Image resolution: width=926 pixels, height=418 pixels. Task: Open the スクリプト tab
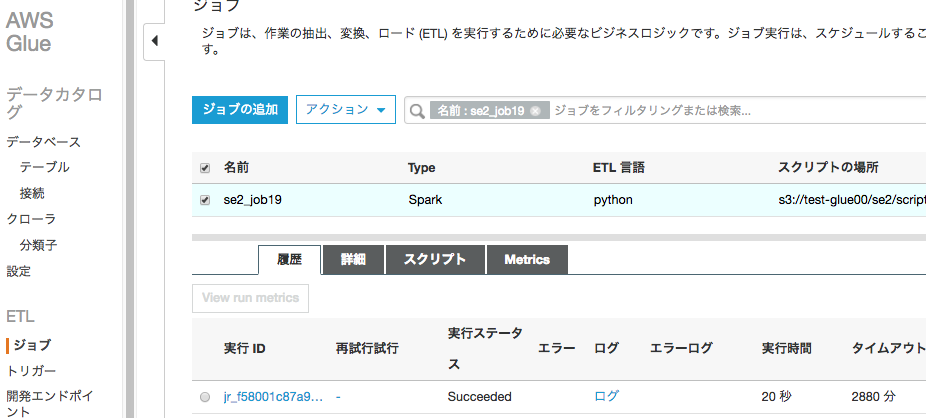(435, 260)
